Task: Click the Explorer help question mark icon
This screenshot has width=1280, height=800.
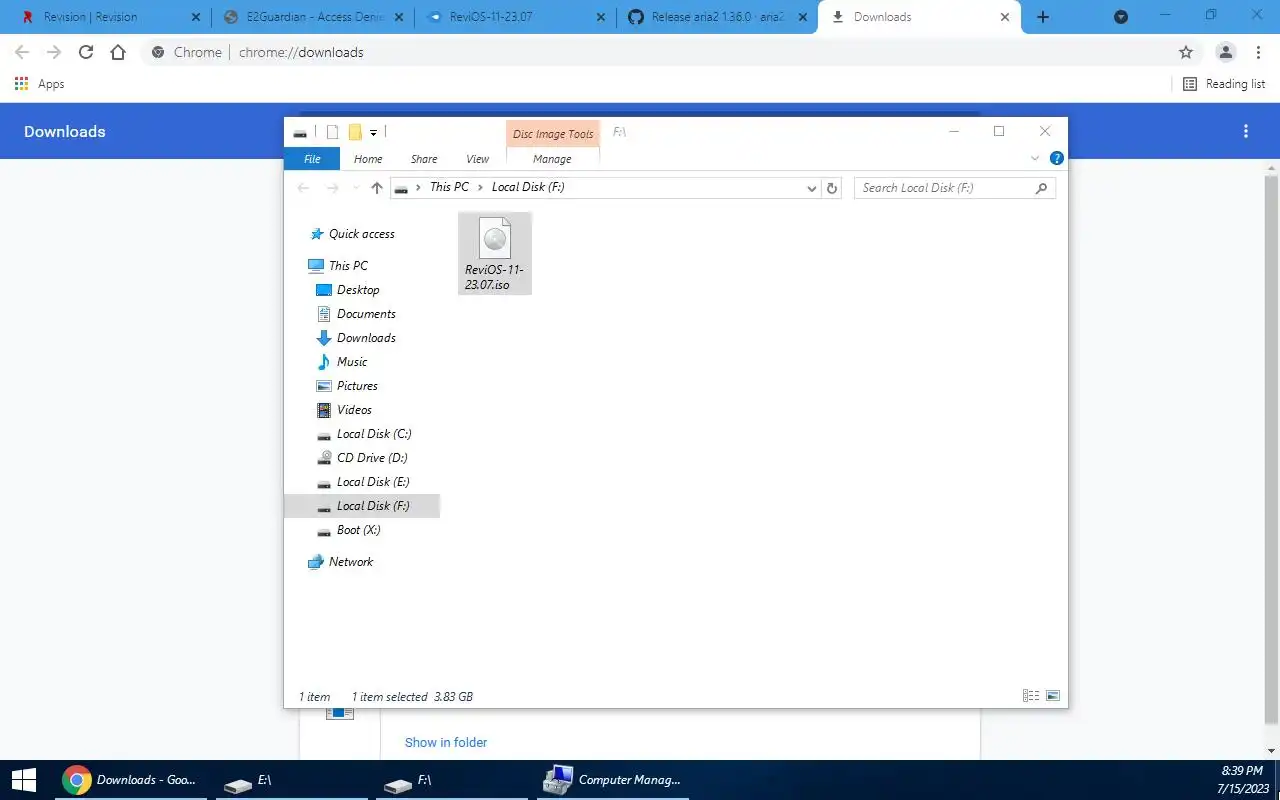Action: click(1057, 158)
